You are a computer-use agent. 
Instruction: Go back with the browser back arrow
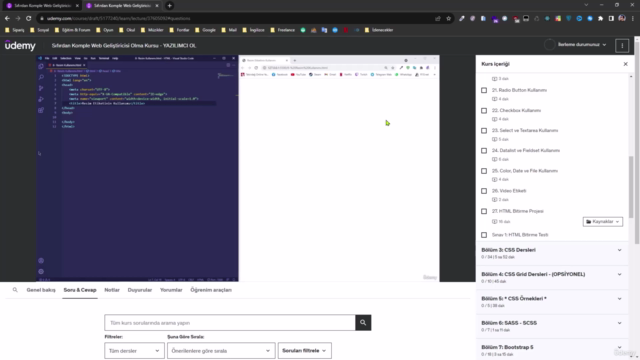click(x=7, y=18)
